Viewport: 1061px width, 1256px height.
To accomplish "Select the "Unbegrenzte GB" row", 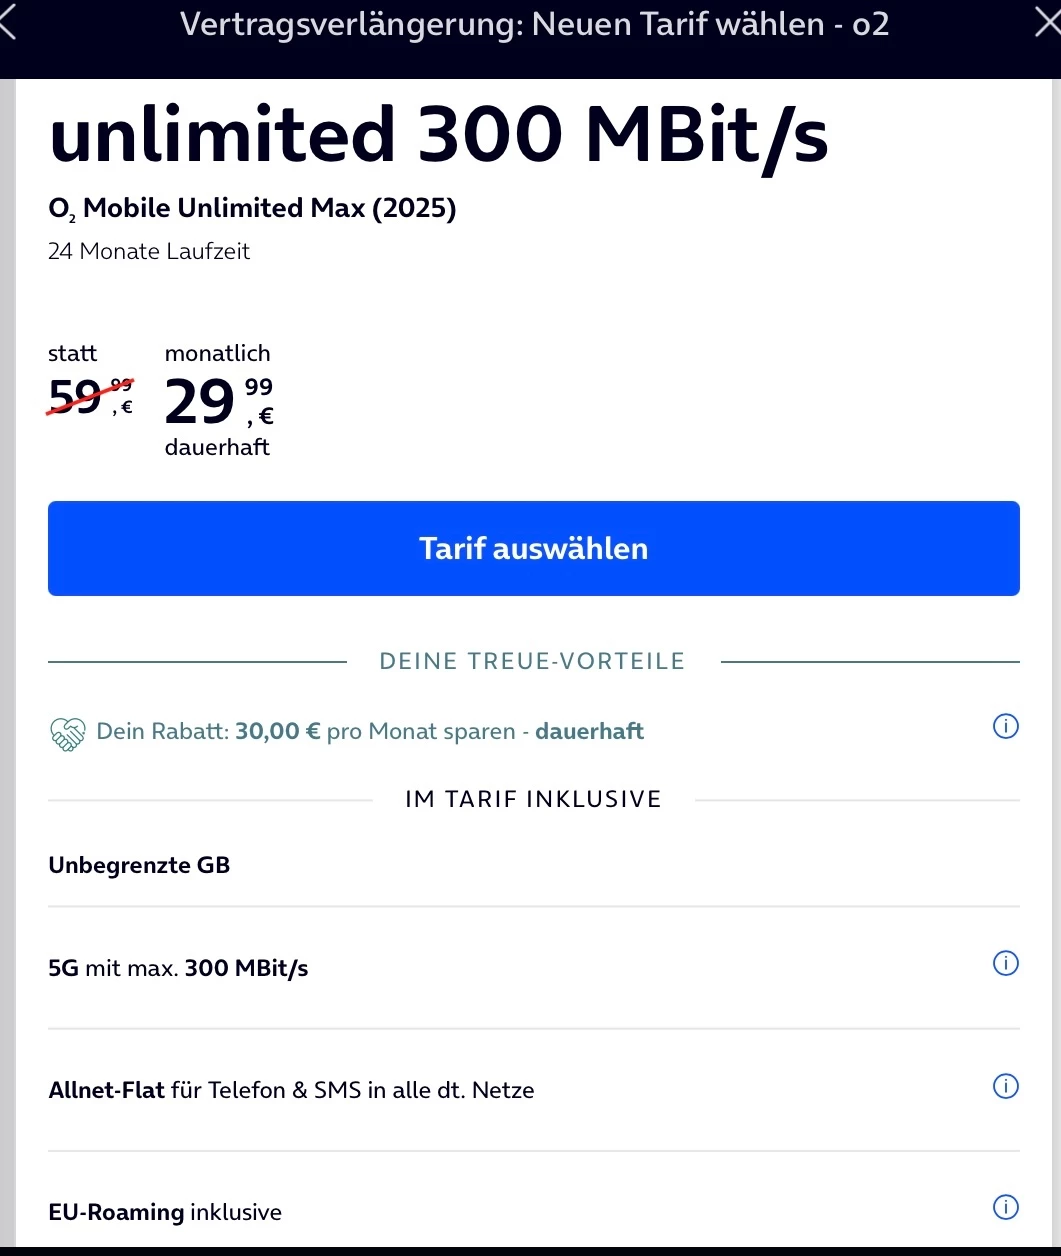I will click(139, 865).
